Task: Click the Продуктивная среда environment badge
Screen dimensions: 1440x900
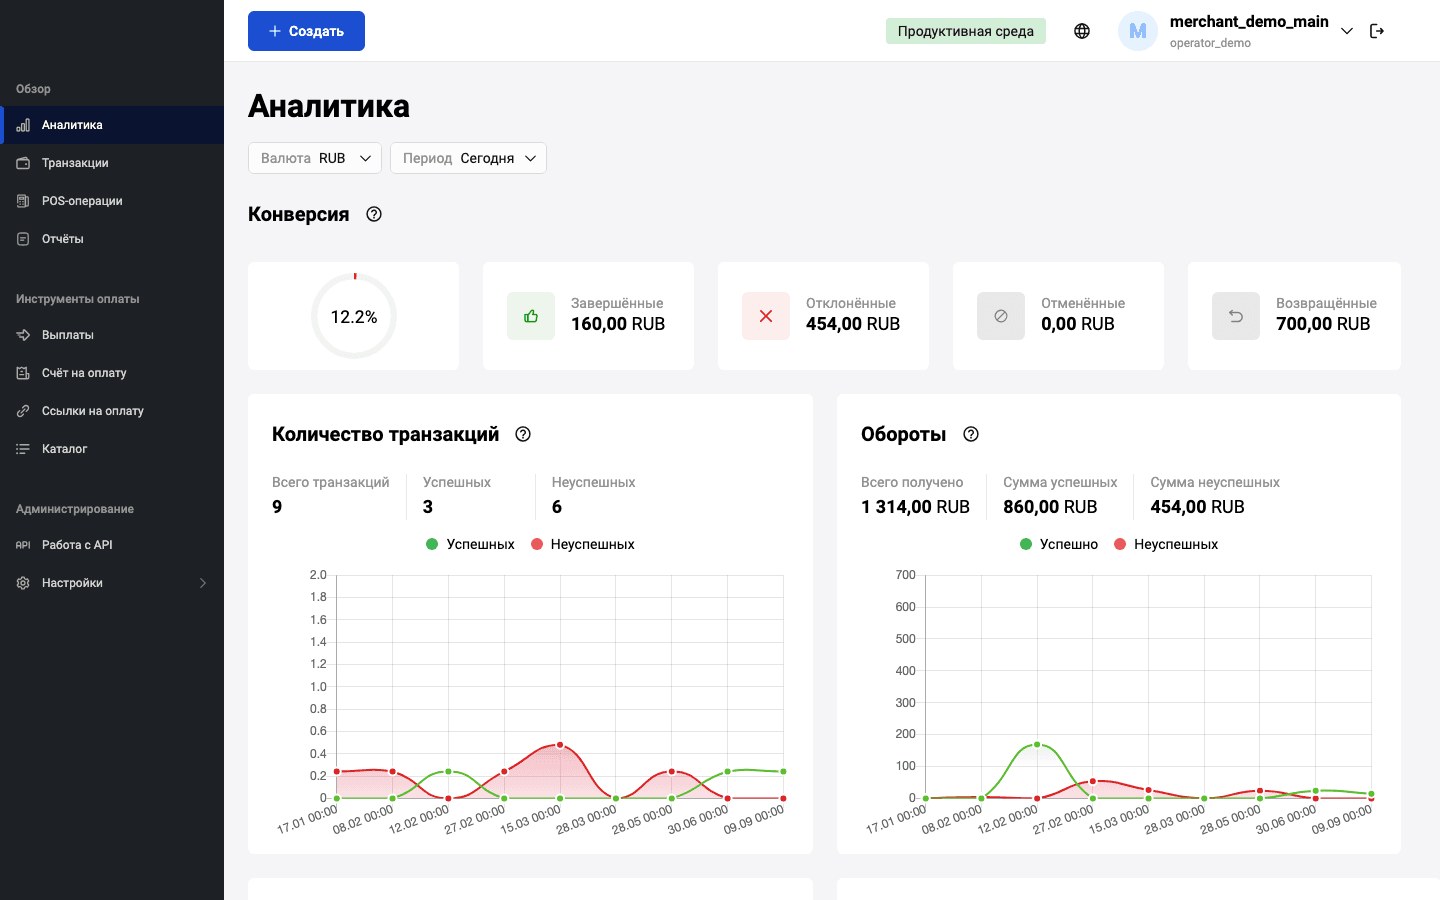Action: coord(966,31)
